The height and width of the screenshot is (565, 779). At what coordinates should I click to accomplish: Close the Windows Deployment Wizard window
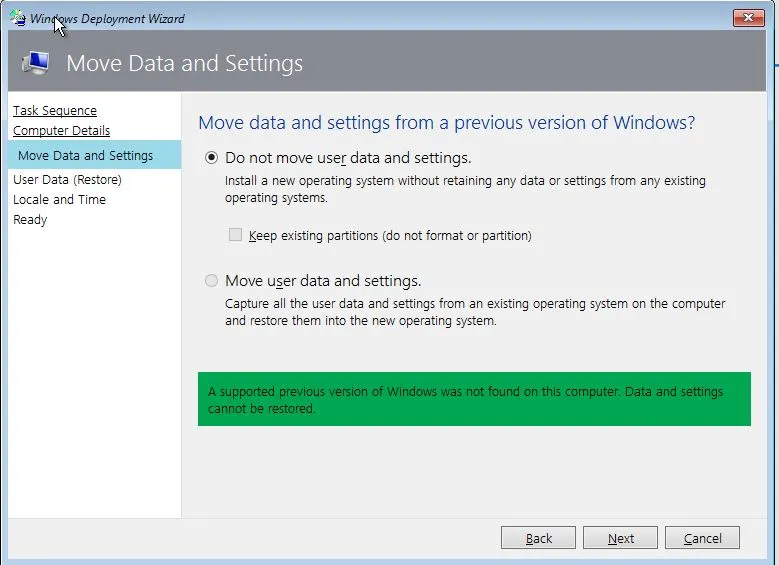tap(748, 18)
